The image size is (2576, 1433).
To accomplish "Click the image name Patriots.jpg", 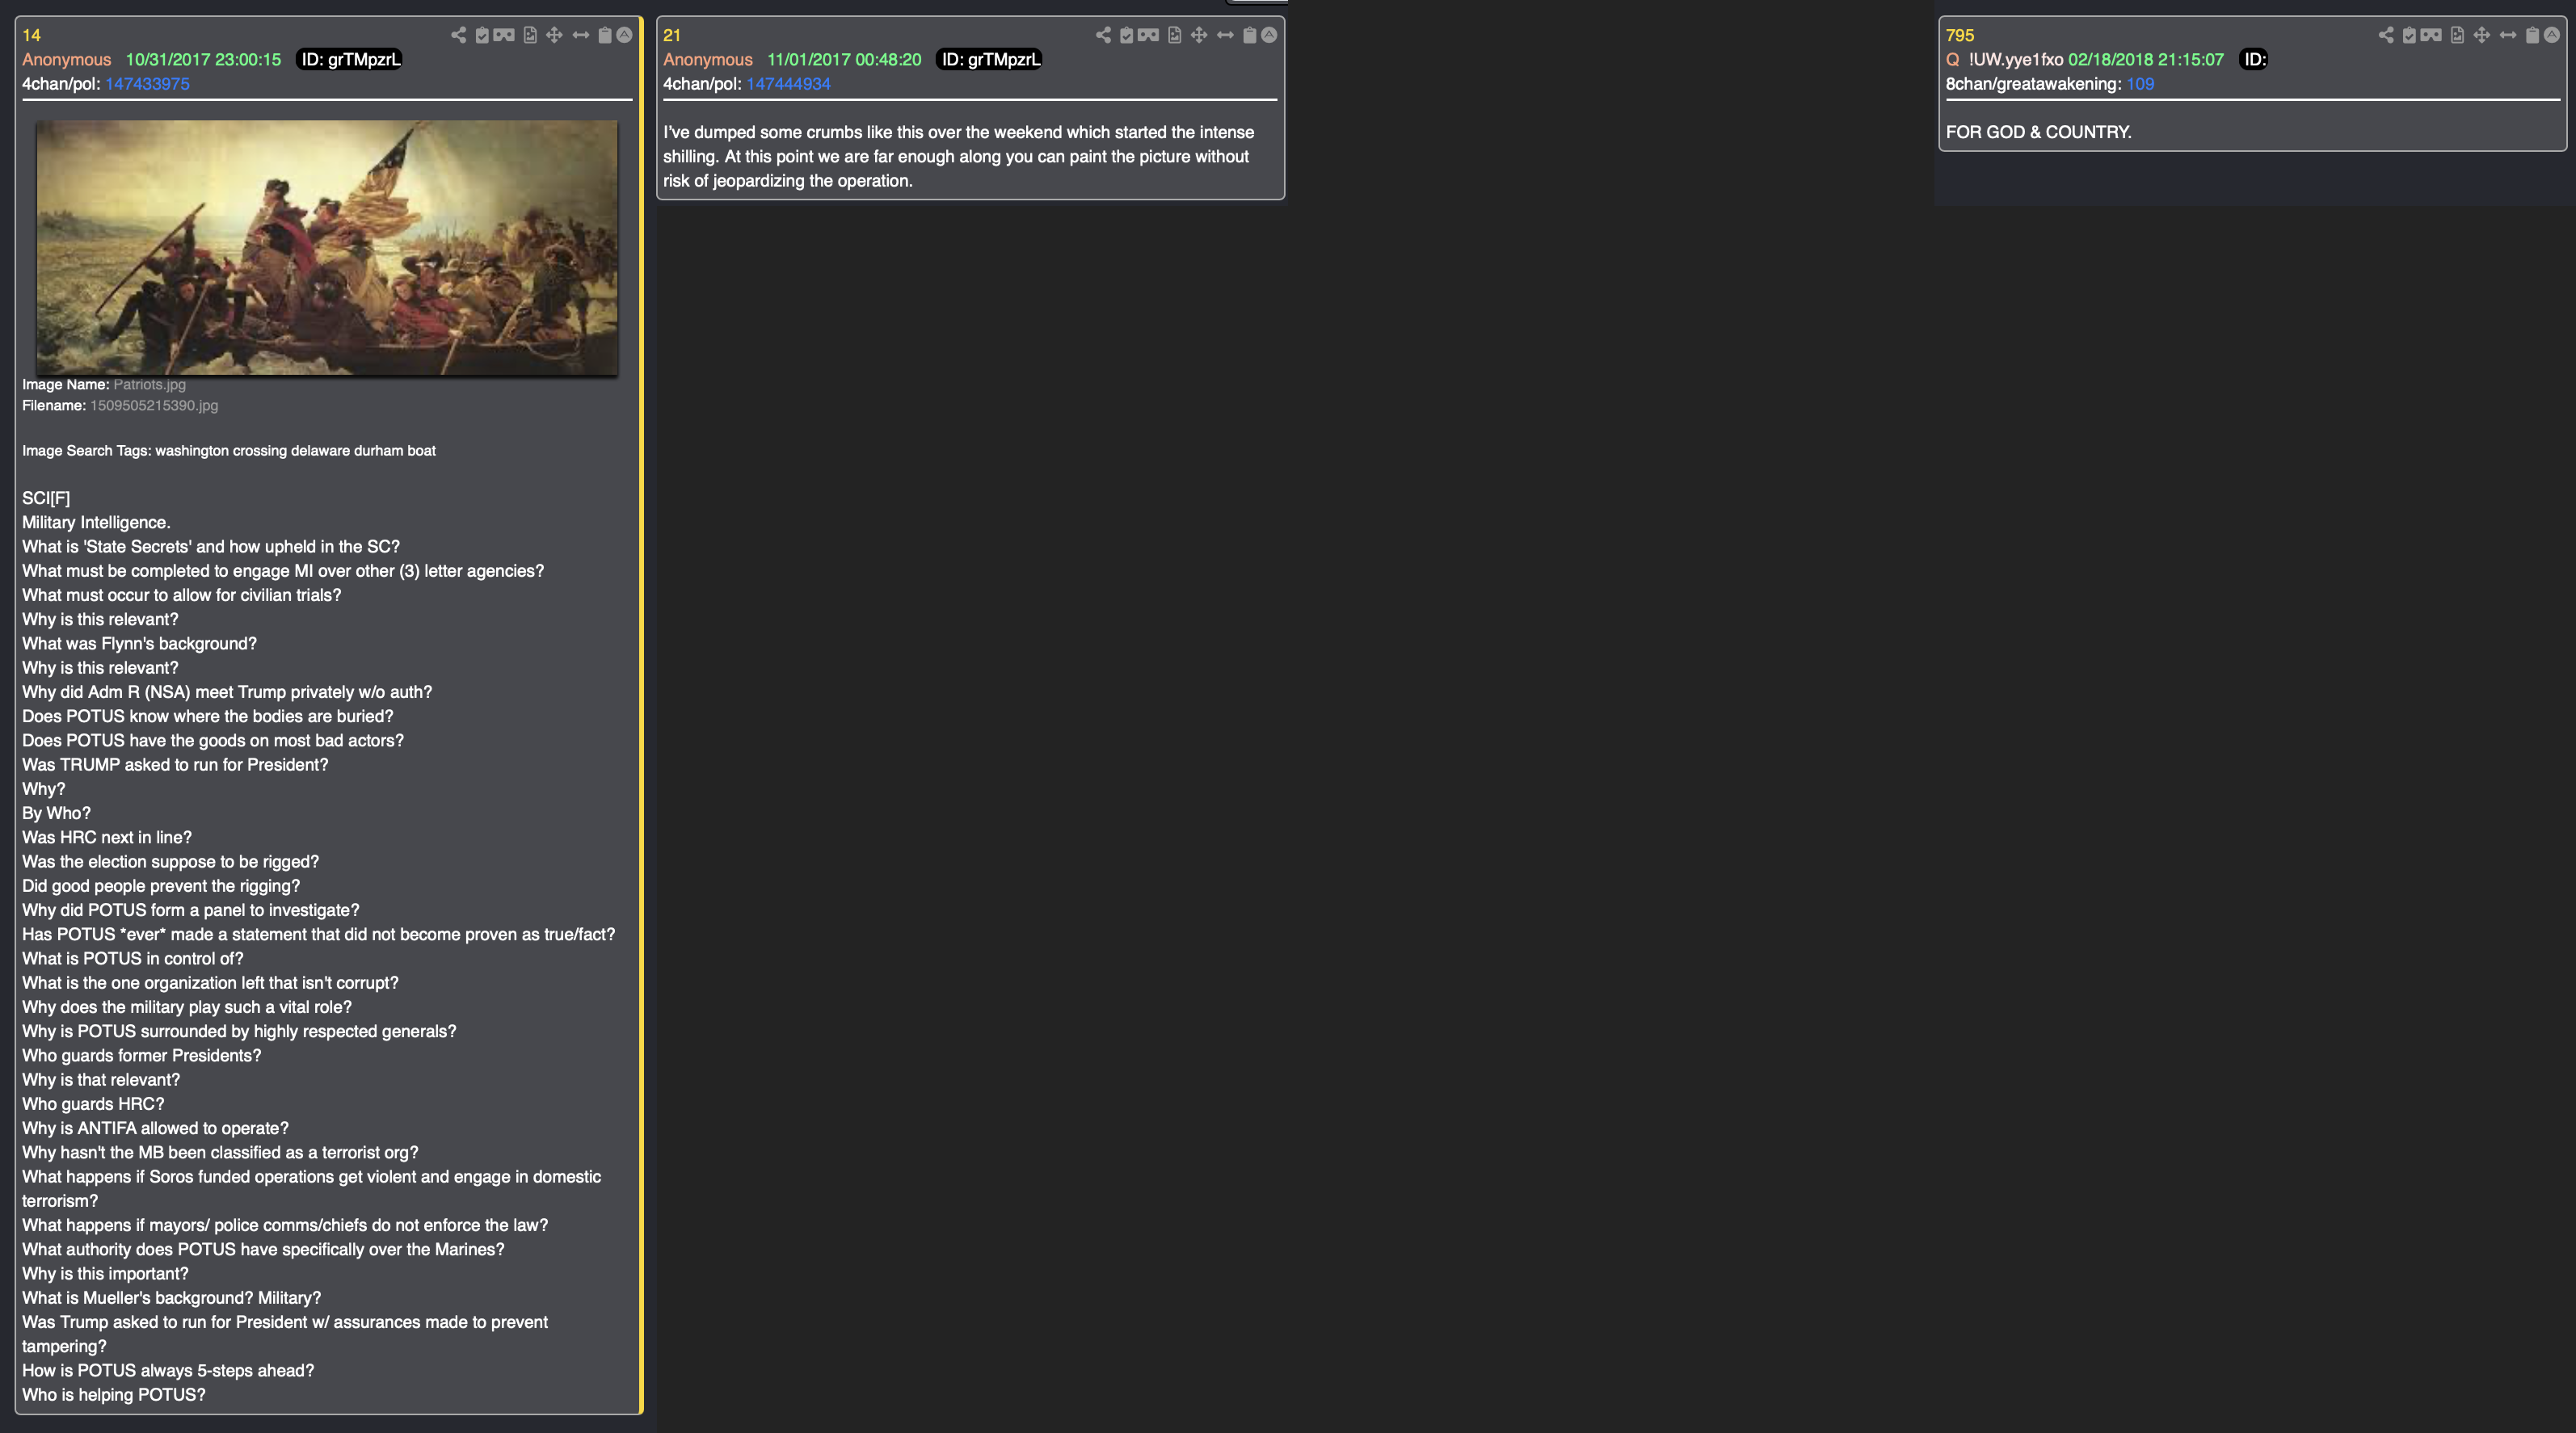I will click(x=149, y=384).
